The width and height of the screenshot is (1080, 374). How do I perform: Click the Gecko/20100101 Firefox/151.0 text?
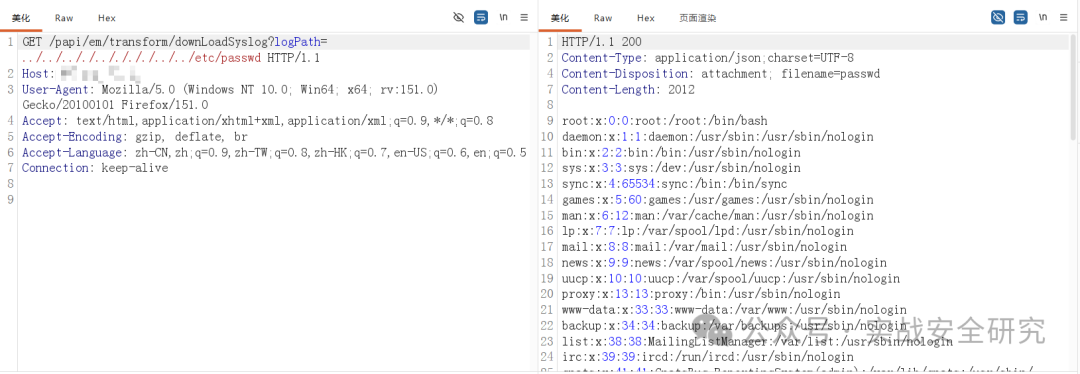point(115,105)
